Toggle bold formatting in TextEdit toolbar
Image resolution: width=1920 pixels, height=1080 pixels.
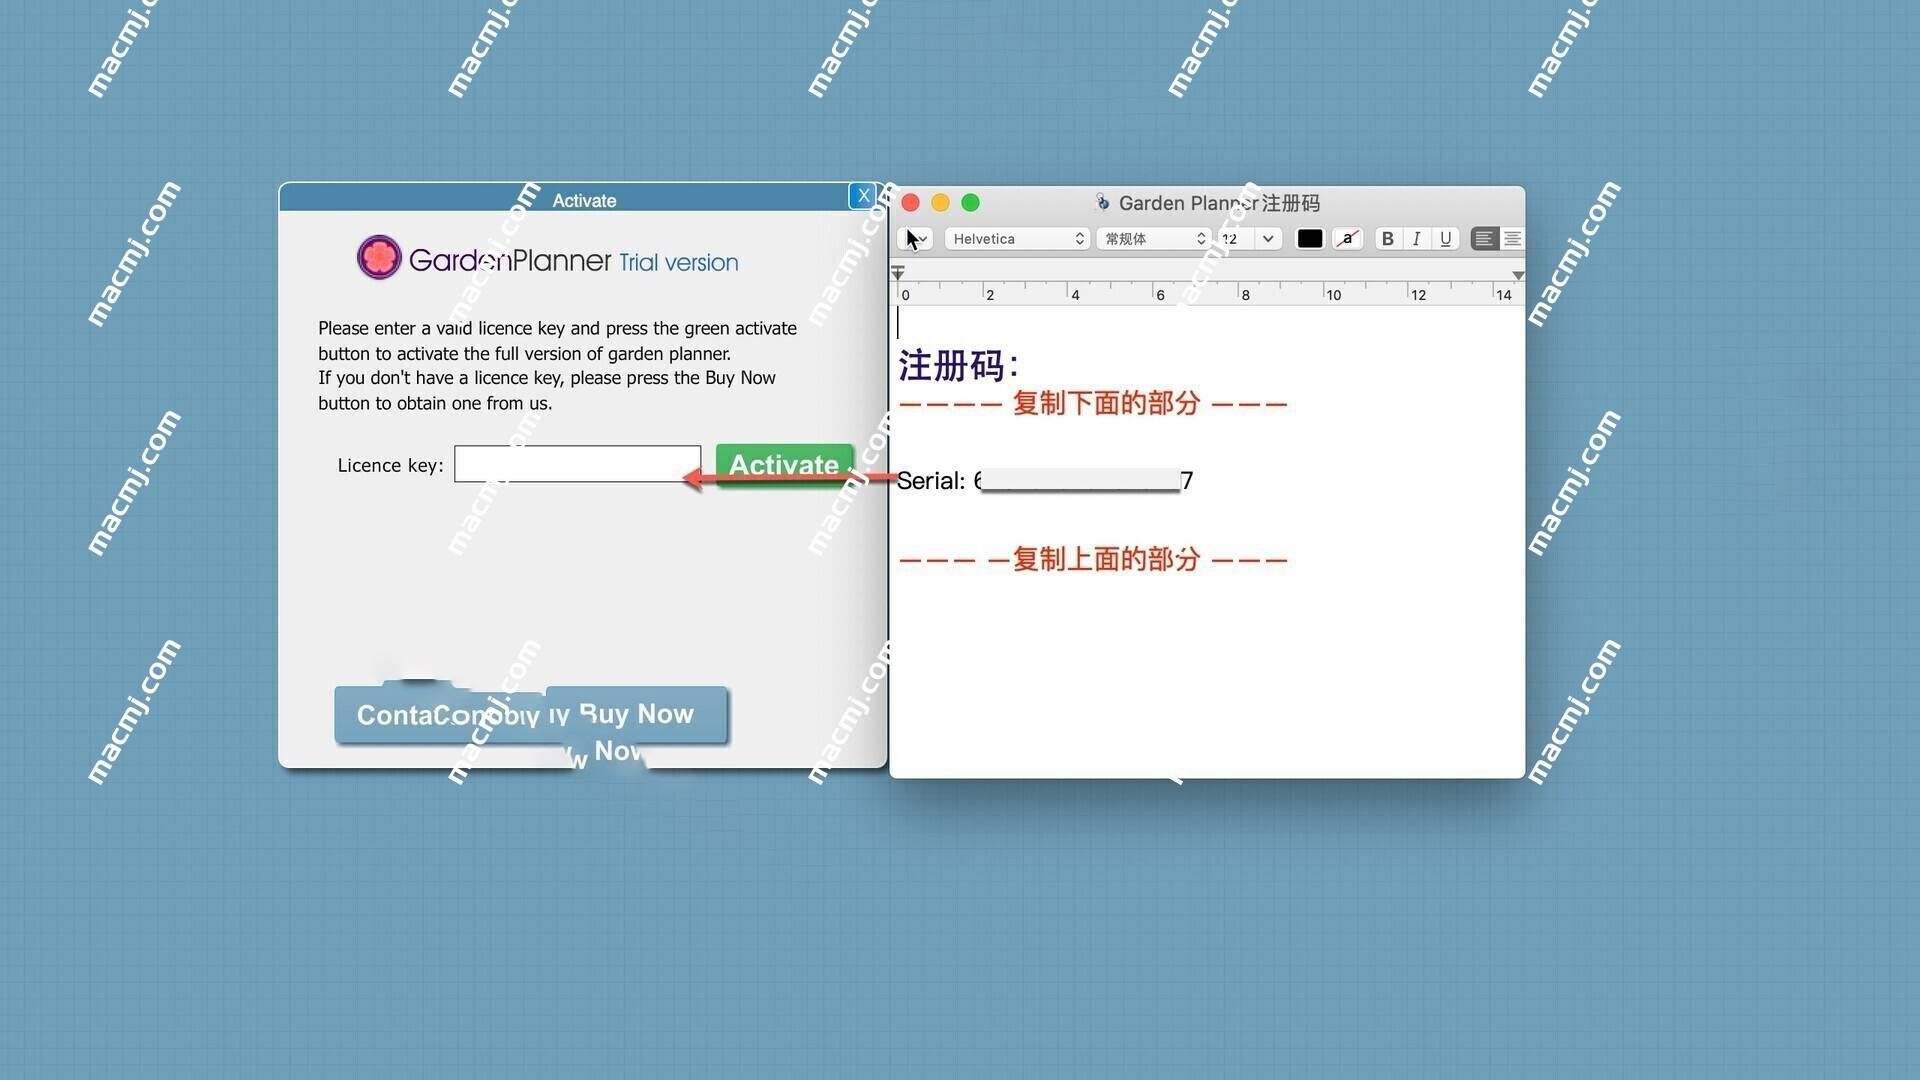pos(1387,239)
